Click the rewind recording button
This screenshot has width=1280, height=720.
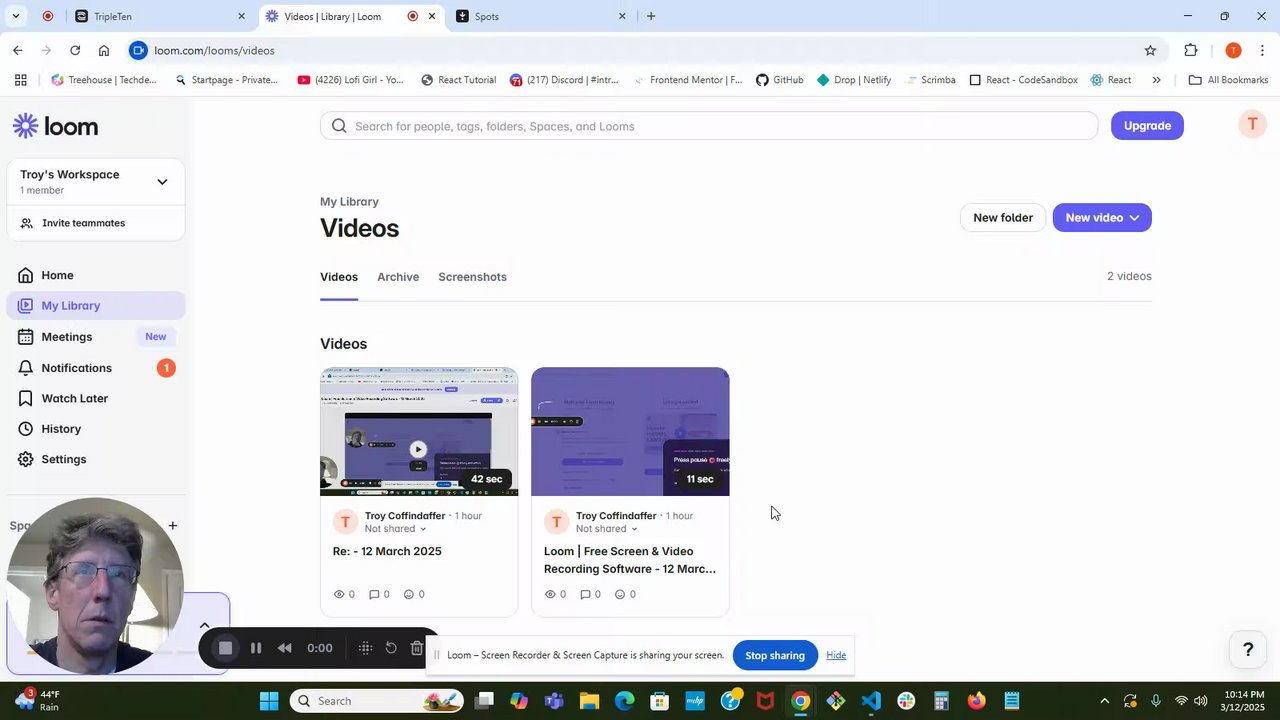pos(285,648)
